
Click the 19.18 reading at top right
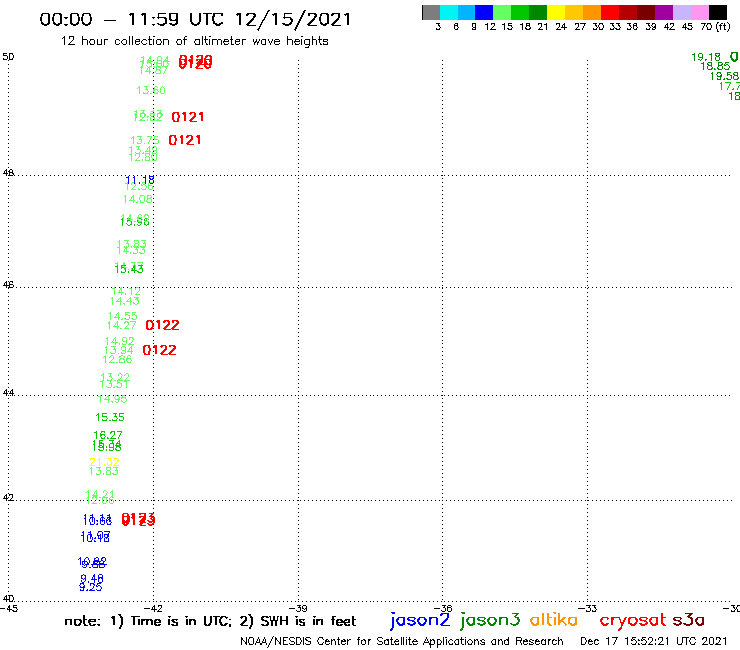[706, 57]
